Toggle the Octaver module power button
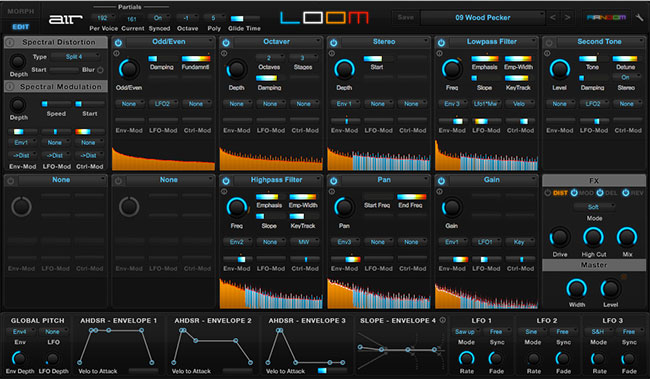Screen dimensions: 650x379 (226, 43)
